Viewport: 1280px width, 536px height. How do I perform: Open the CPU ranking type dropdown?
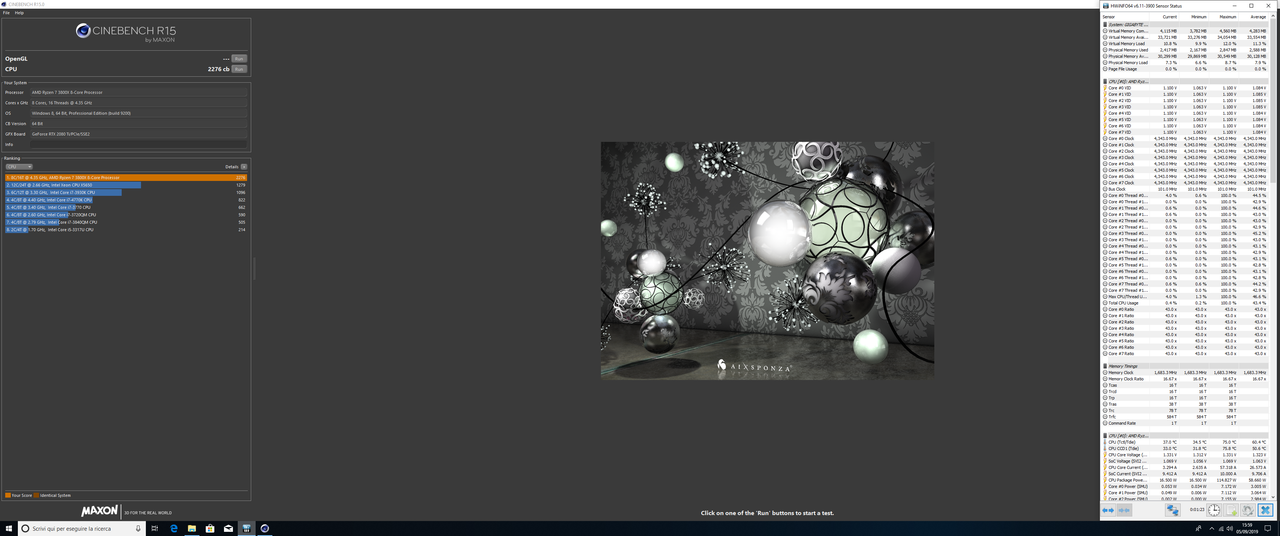[x=19, y=167]
